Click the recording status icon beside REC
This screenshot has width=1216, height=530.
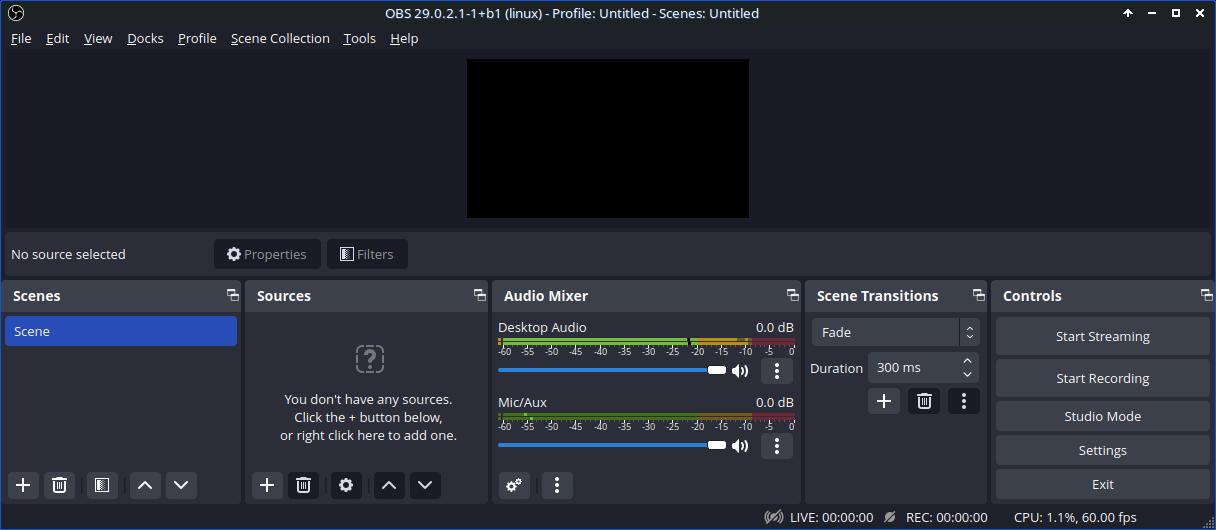[x=890, y=517]
